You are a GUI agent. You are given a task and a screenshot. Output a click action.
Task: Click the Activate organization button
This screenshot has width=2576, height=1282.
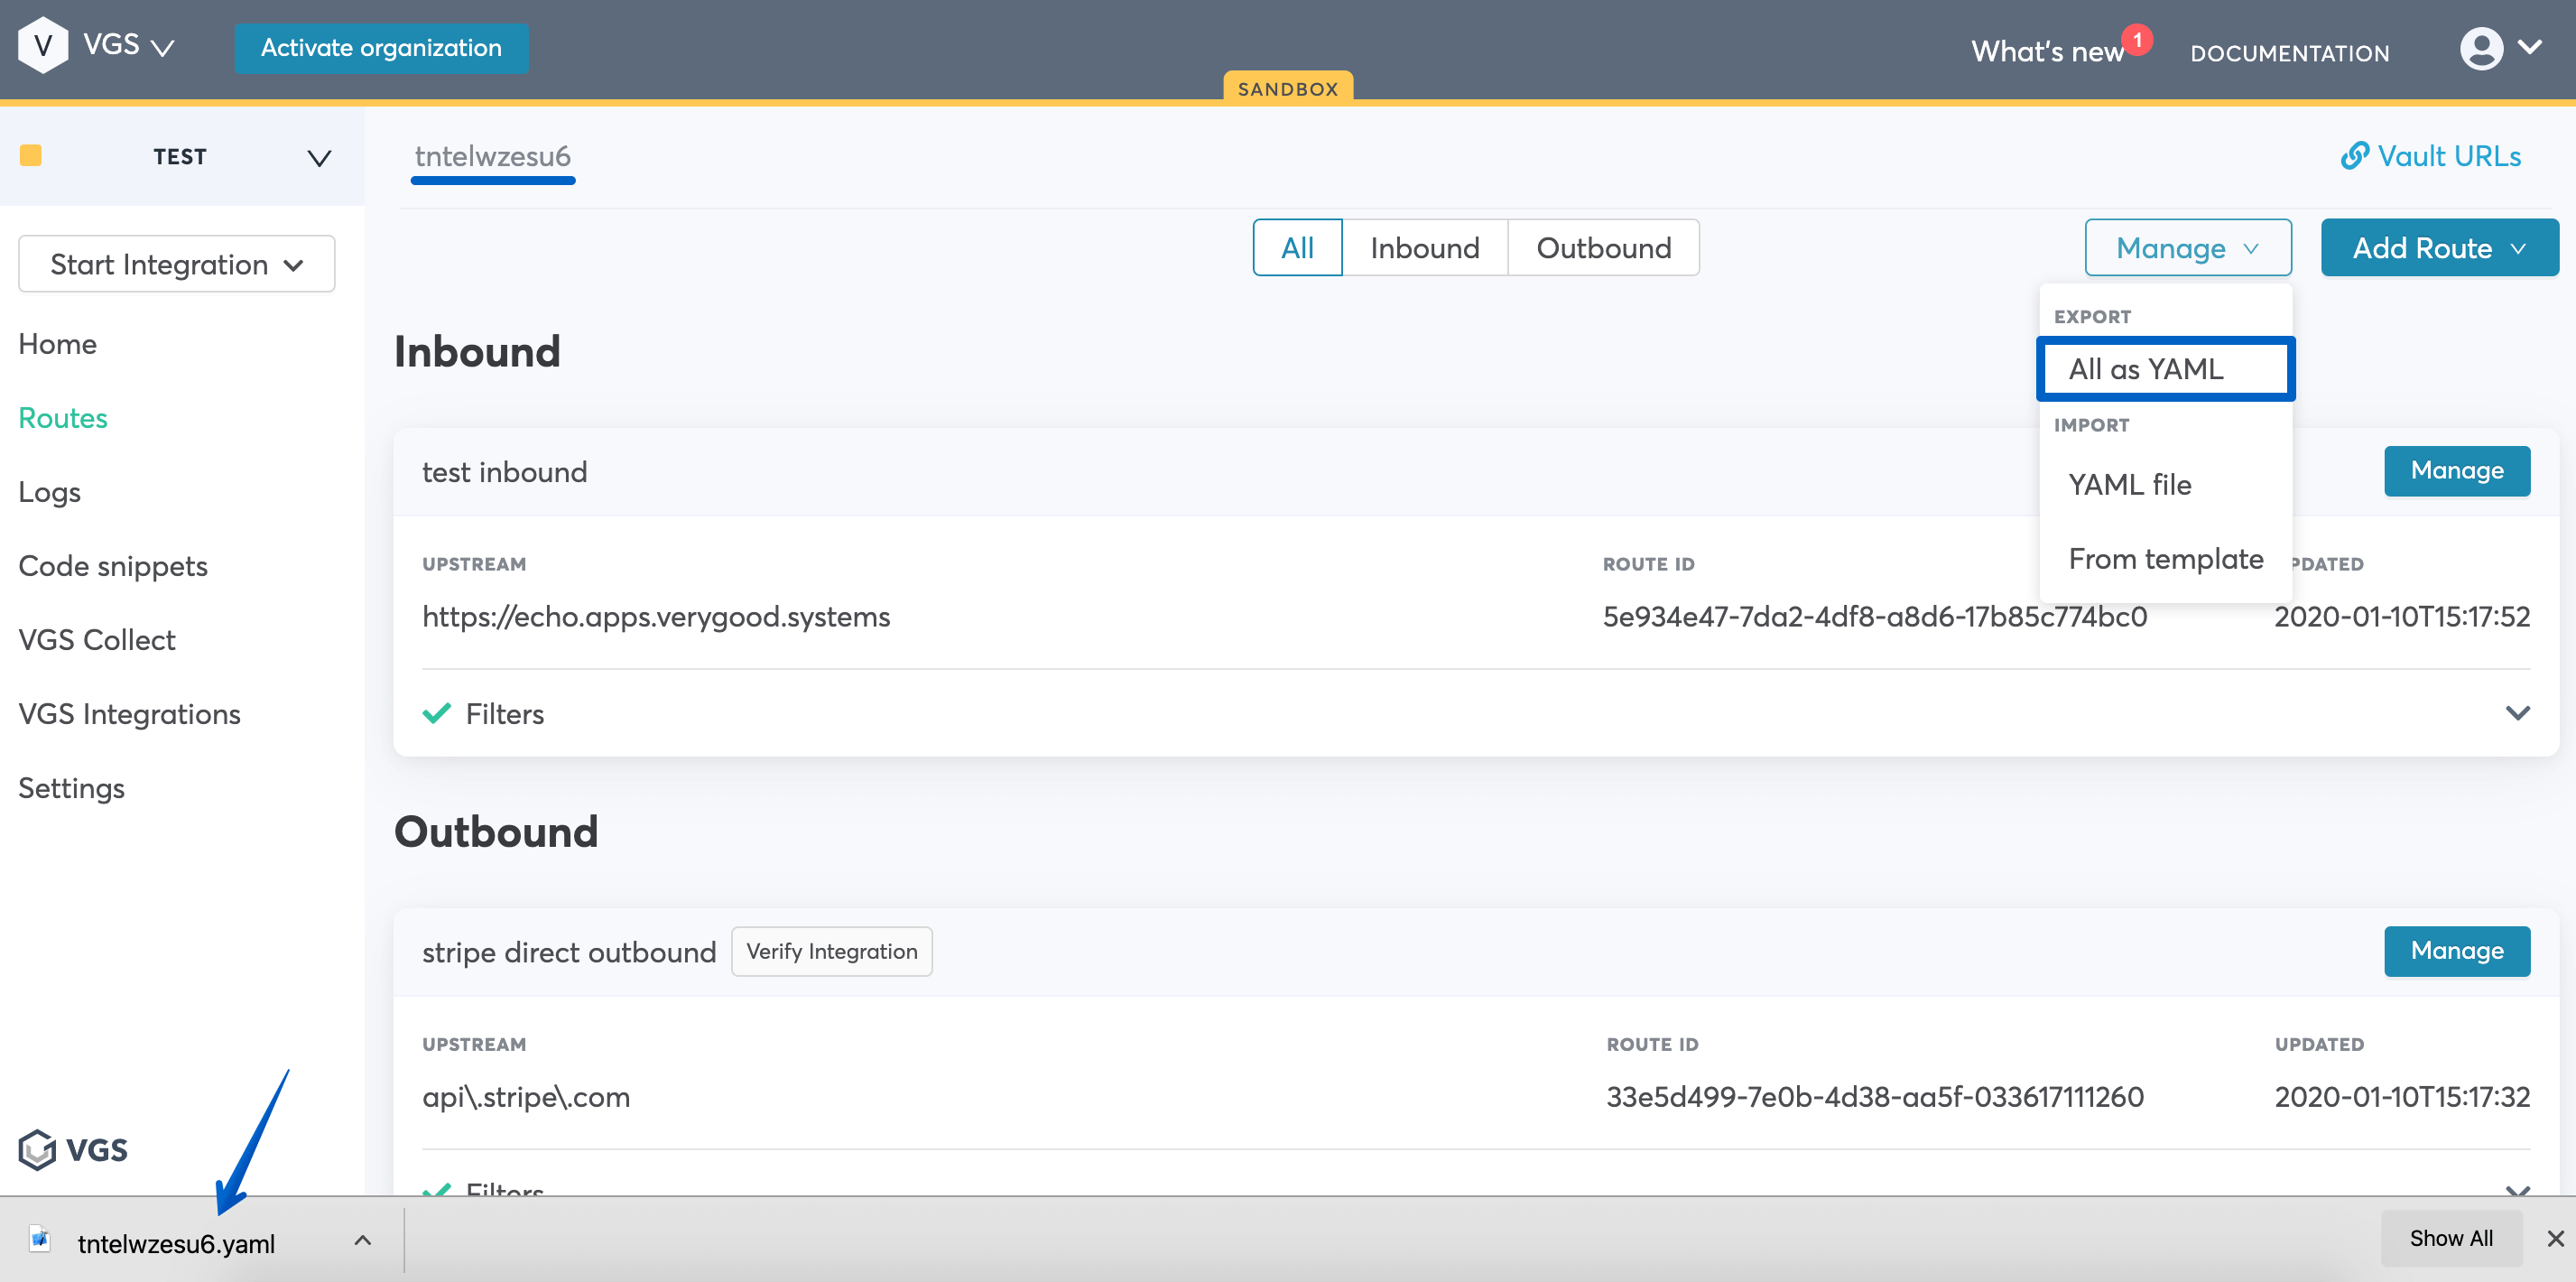[x=381, y=48]
